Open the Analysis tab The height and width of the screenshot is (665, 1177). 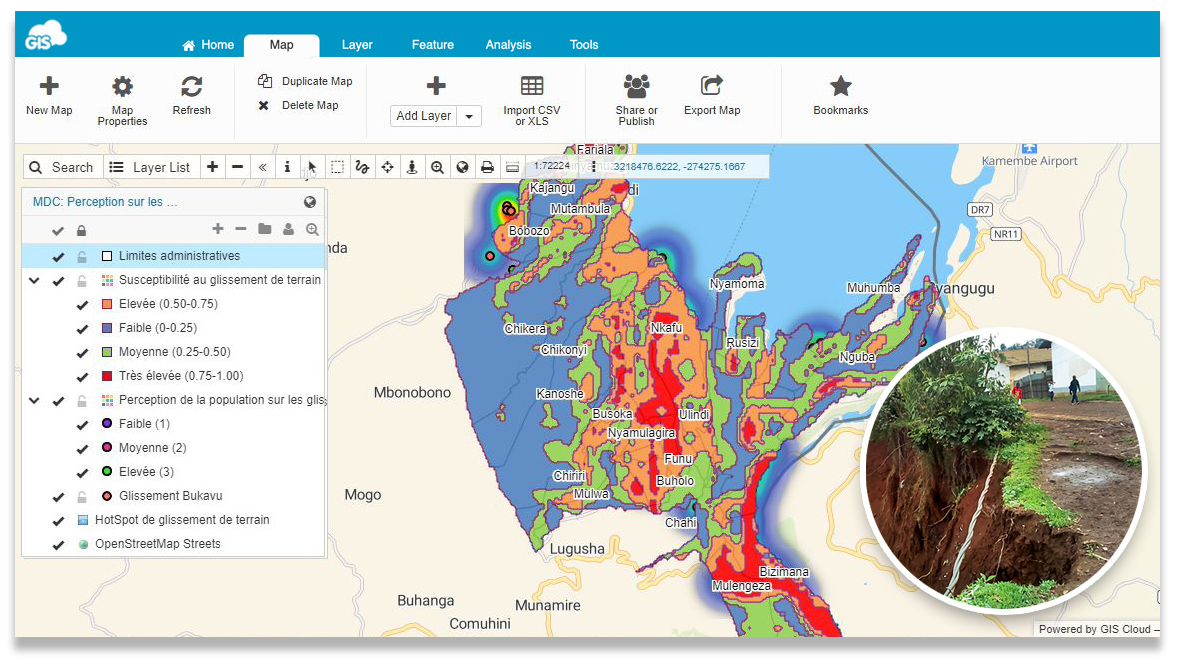pyautogui.click(x=508, y=45)
